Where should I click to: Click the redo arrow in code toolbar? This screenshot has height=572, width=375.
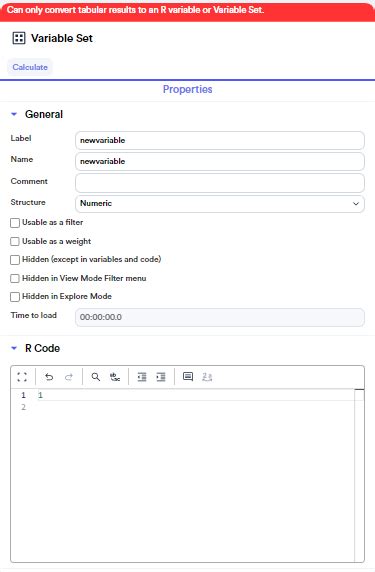pyautogui.click(x=69, y=377)
